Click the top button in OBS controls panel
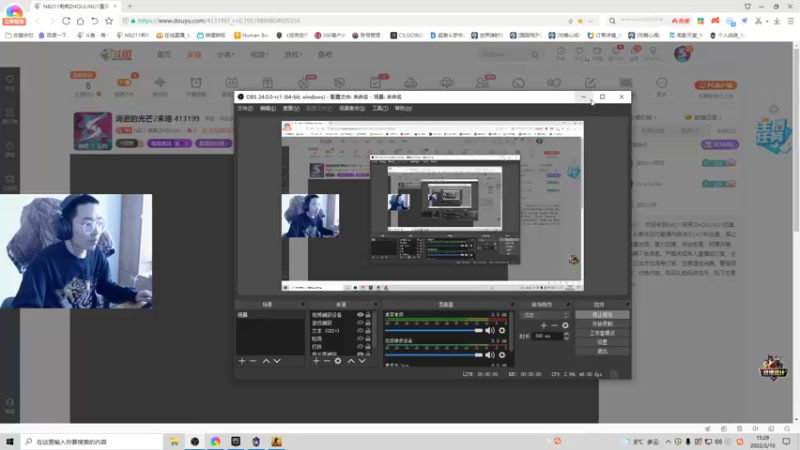The image size is (800, 450). click(602, 315)
